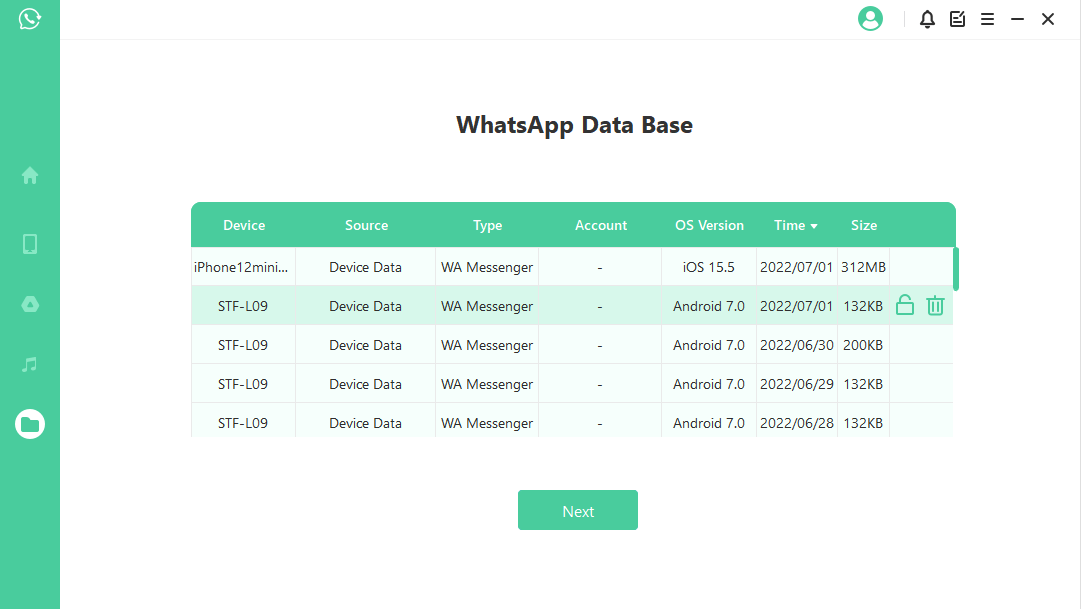Go to the Home sidebar icon
The image size is (1081, 609).
(x=30, y=176)
